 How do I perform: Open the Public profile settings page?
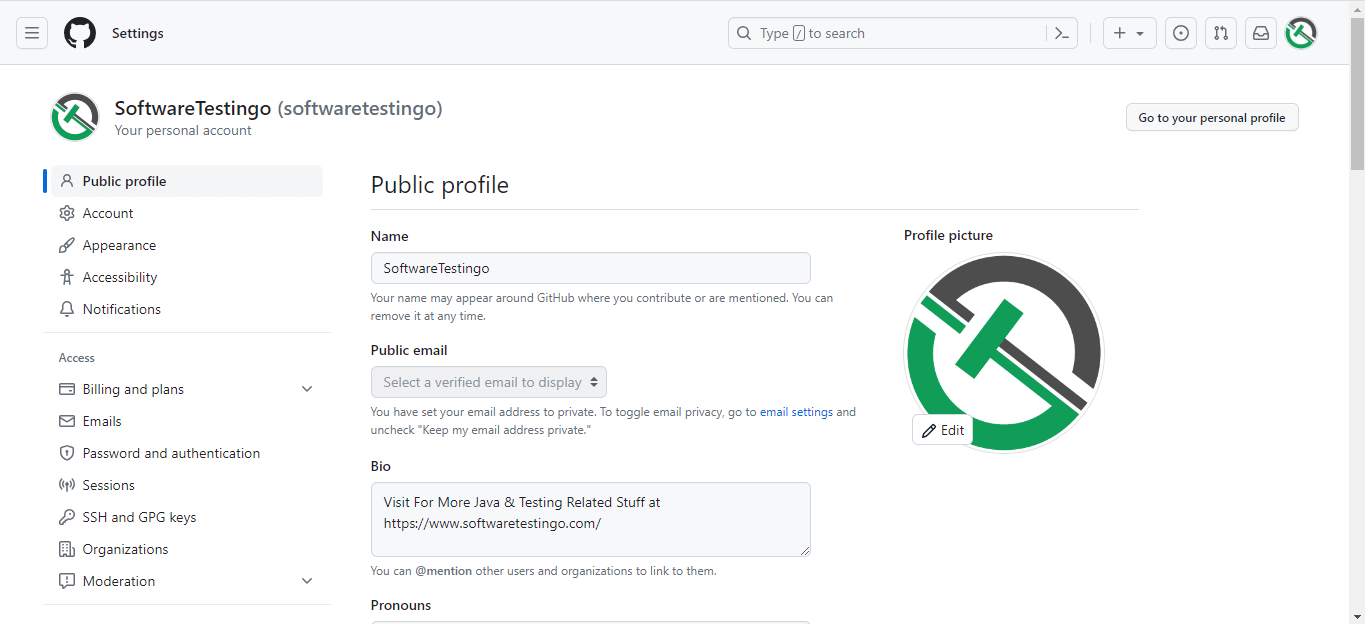tap(187, 181)
